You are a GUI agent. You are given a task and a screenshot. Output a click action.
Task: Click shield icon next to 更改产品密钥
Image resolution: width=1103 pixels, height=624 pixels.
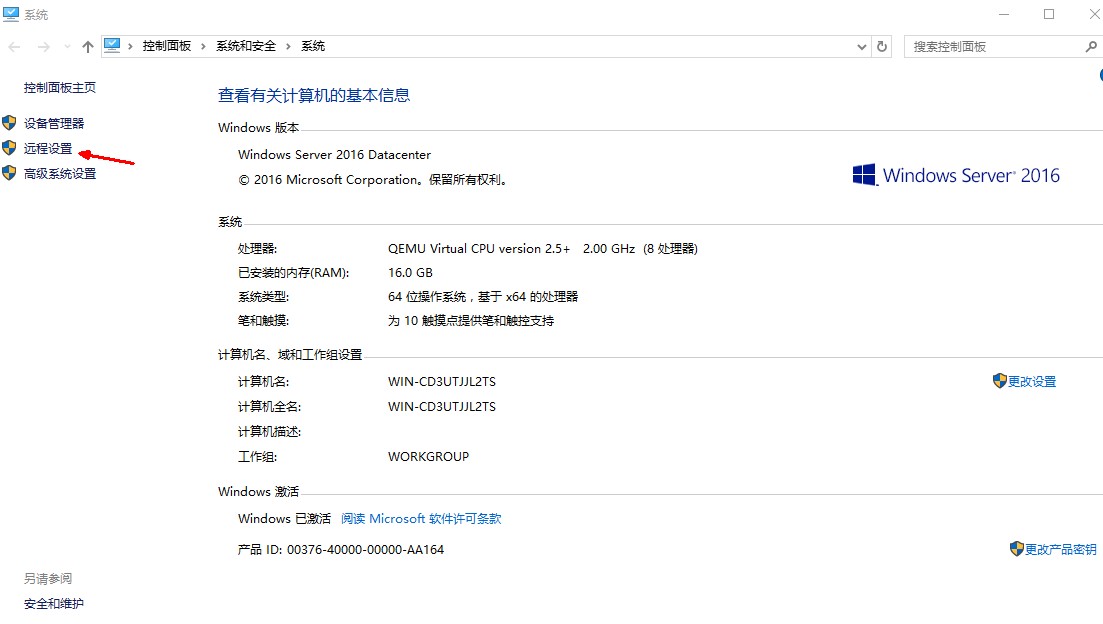tap(1016, 549)
